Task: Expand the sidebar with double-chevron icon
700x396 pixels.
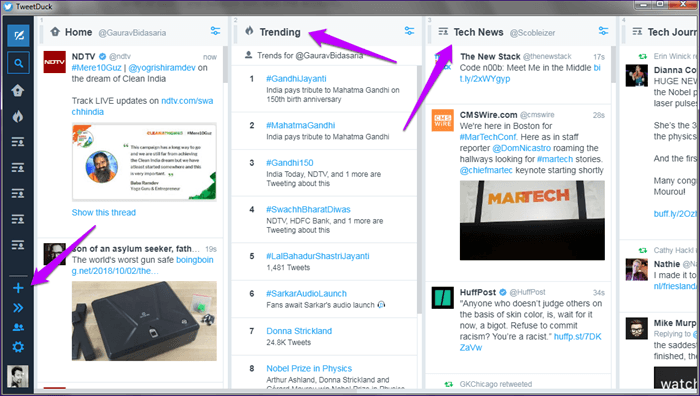Action: 18,308
